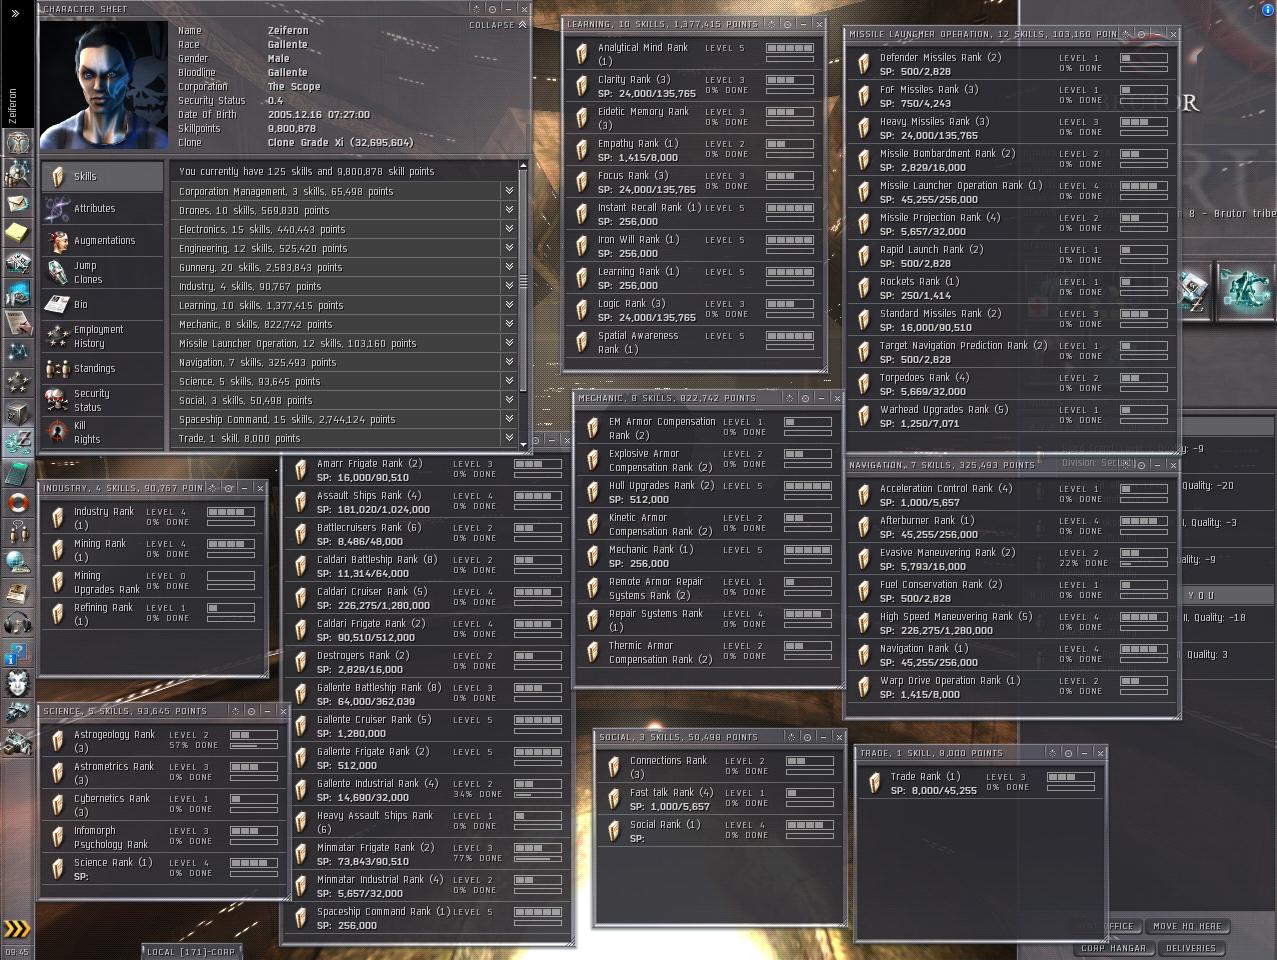Expand the Engineering skill group
The width and height of the screenshot is (1277, 960).
(509, 248)
